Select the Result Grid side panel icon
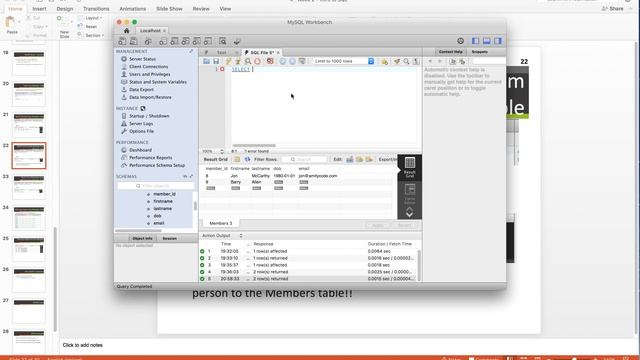This screenshot has width=640, height=360. [x=410, y=167]
